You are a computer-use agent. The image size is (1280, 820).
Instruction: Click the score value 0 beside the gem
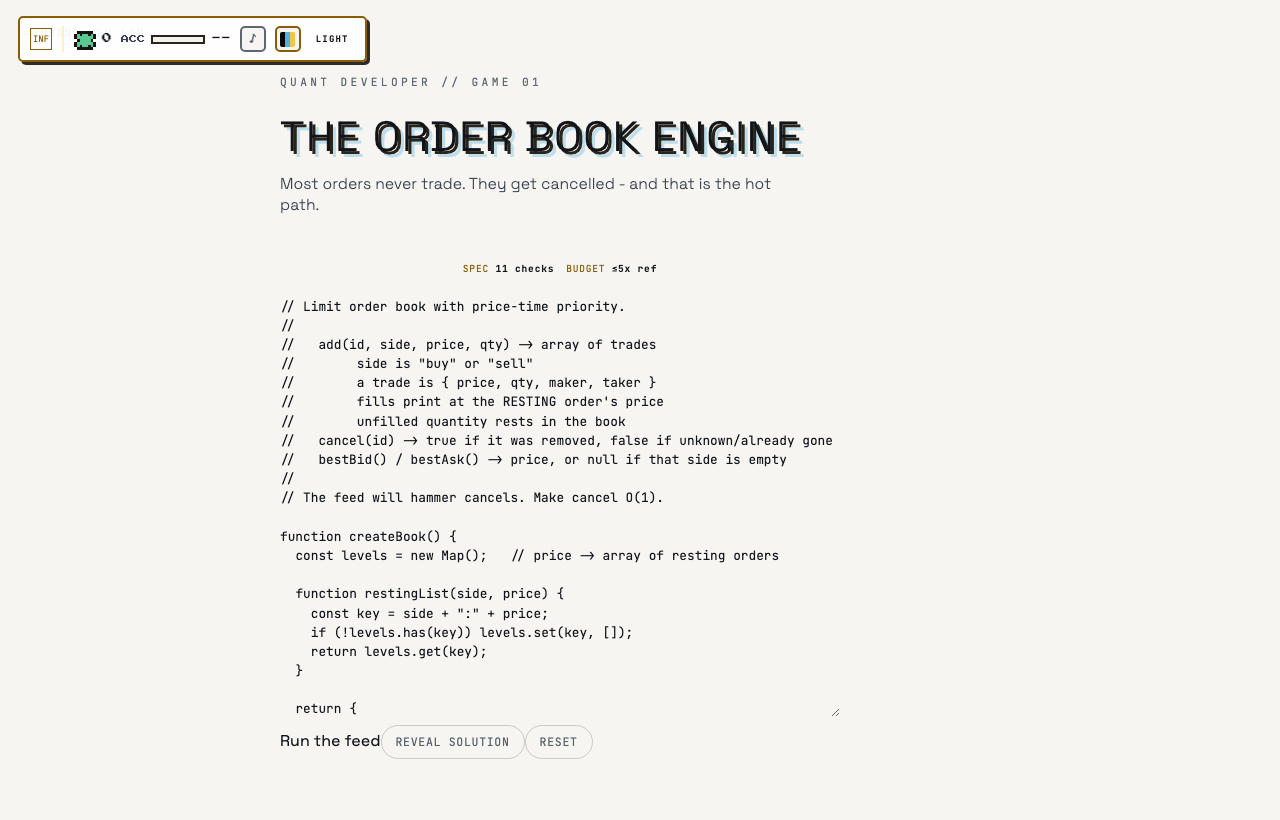coord(106,38)
